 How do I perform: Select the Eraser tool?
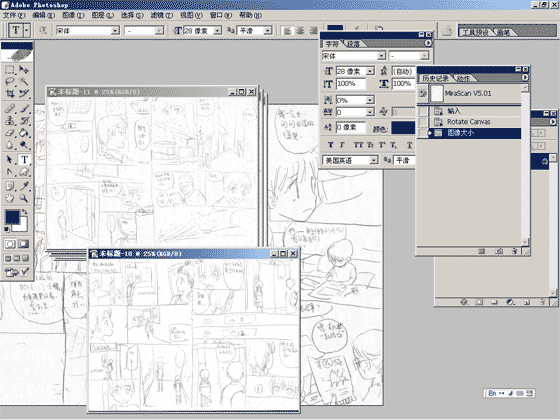10,132
